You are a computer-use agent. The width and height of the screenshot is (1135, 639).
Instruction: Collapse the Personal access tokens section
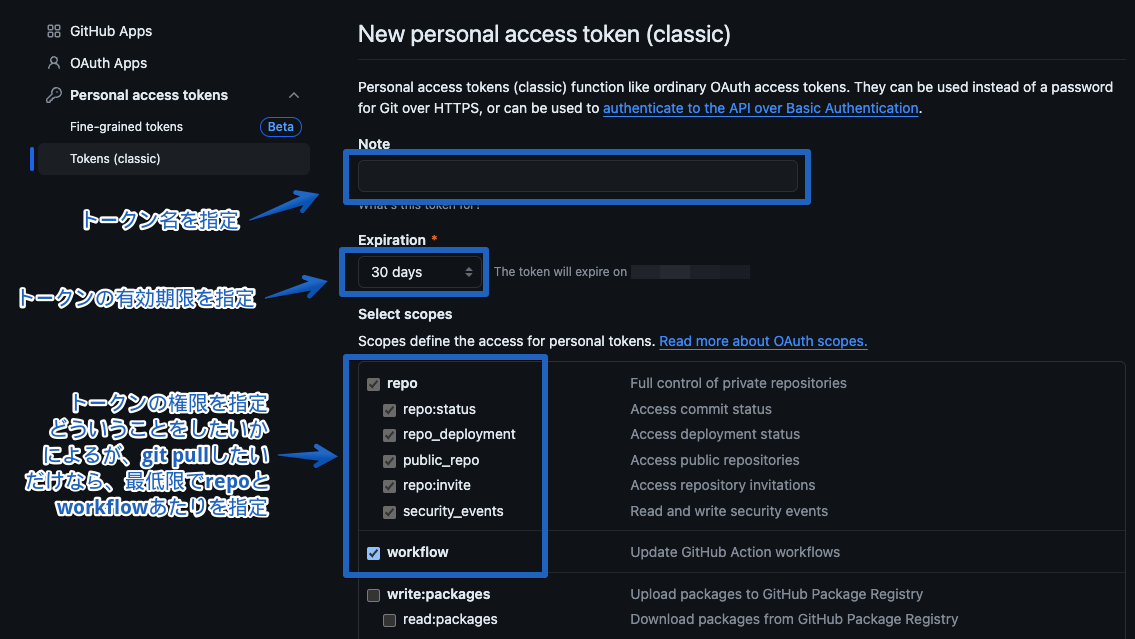(x=294, y=94)
